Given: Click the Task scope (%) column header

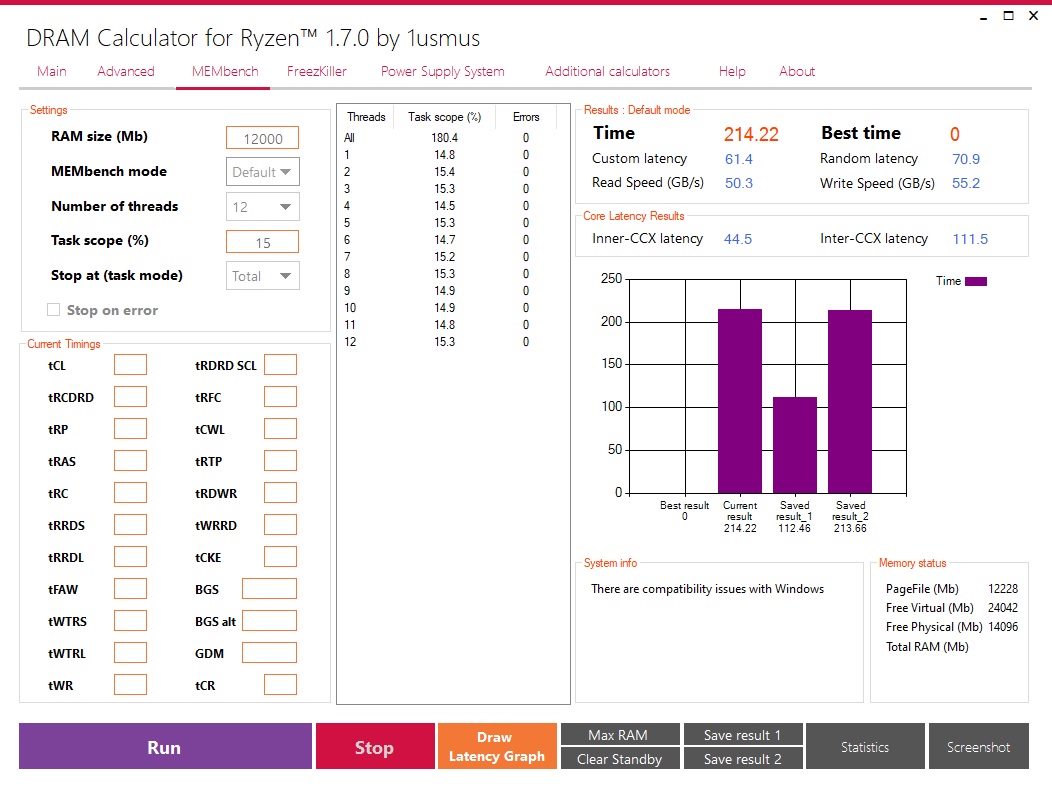Looking at the screenshot, I should click(444, 117).
